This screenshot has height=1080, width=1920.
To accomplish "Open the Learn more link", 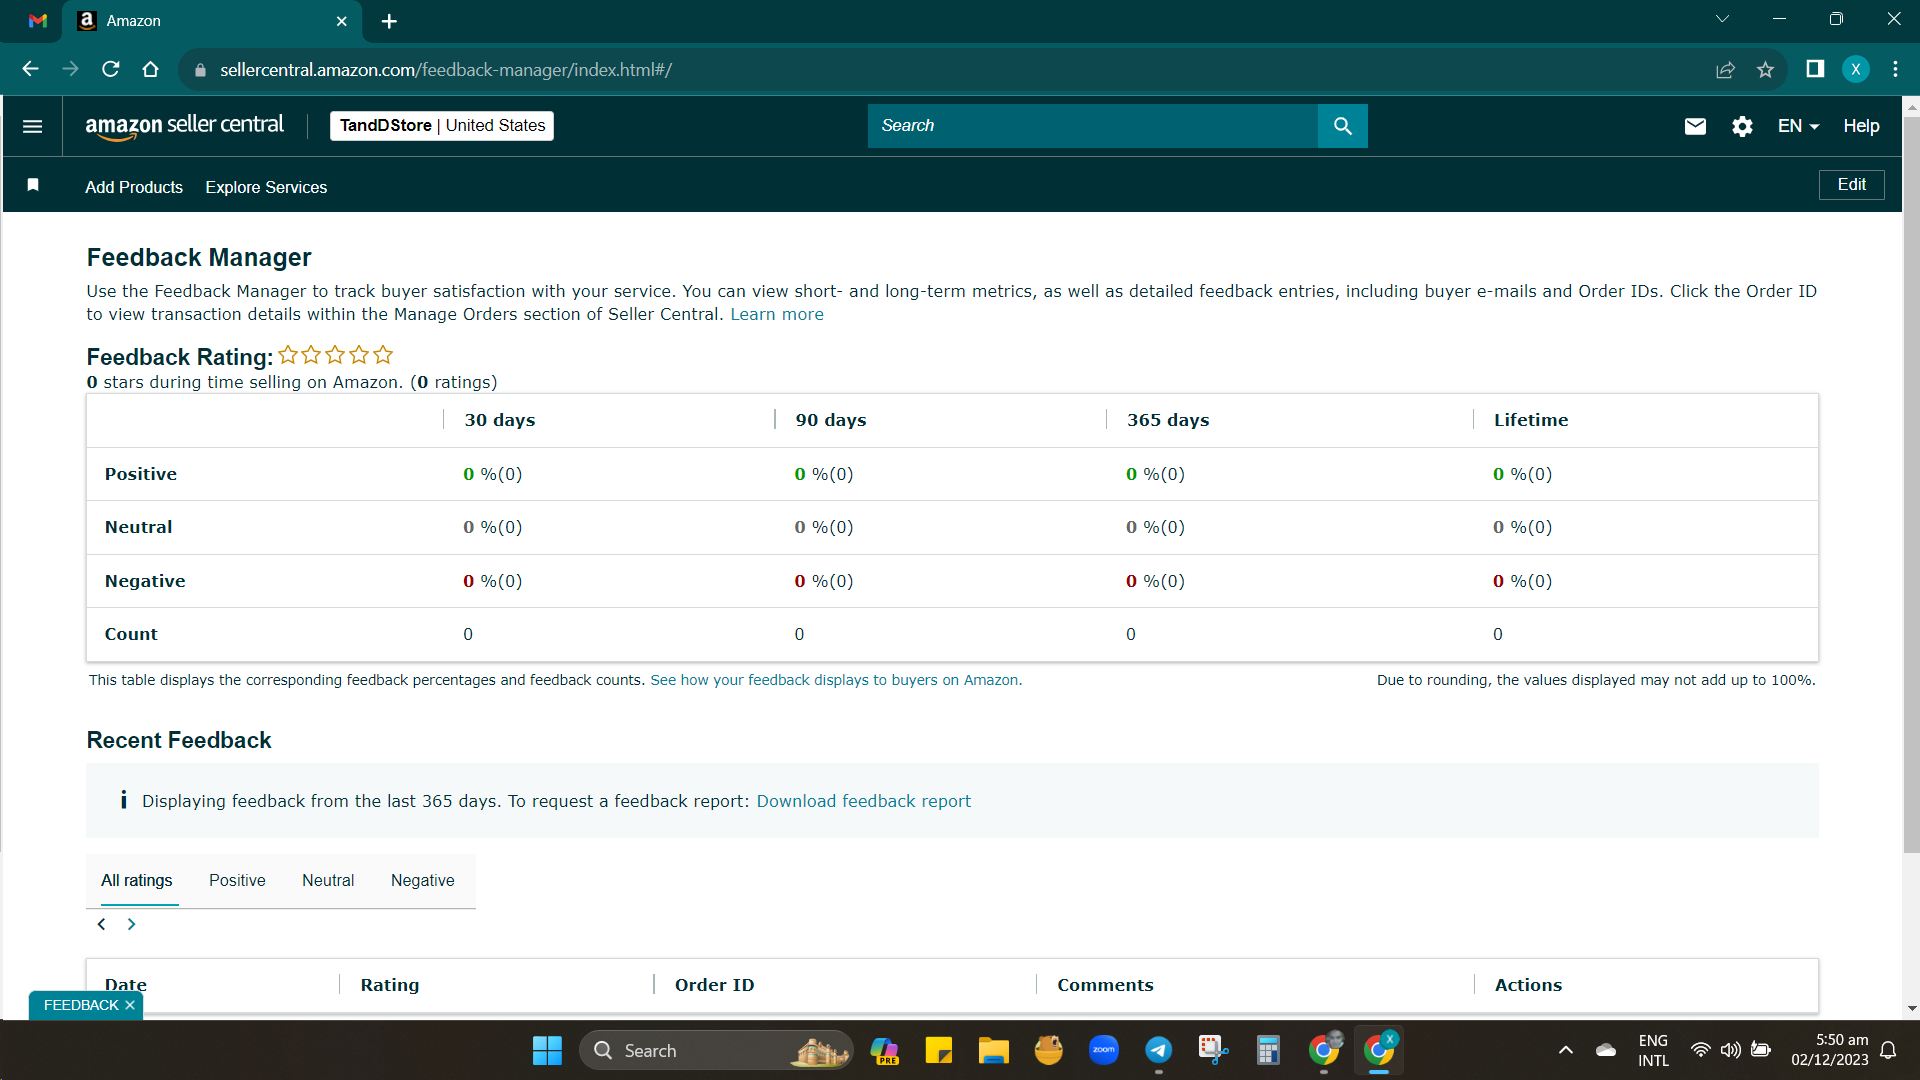I will click(x=777, y=314).
